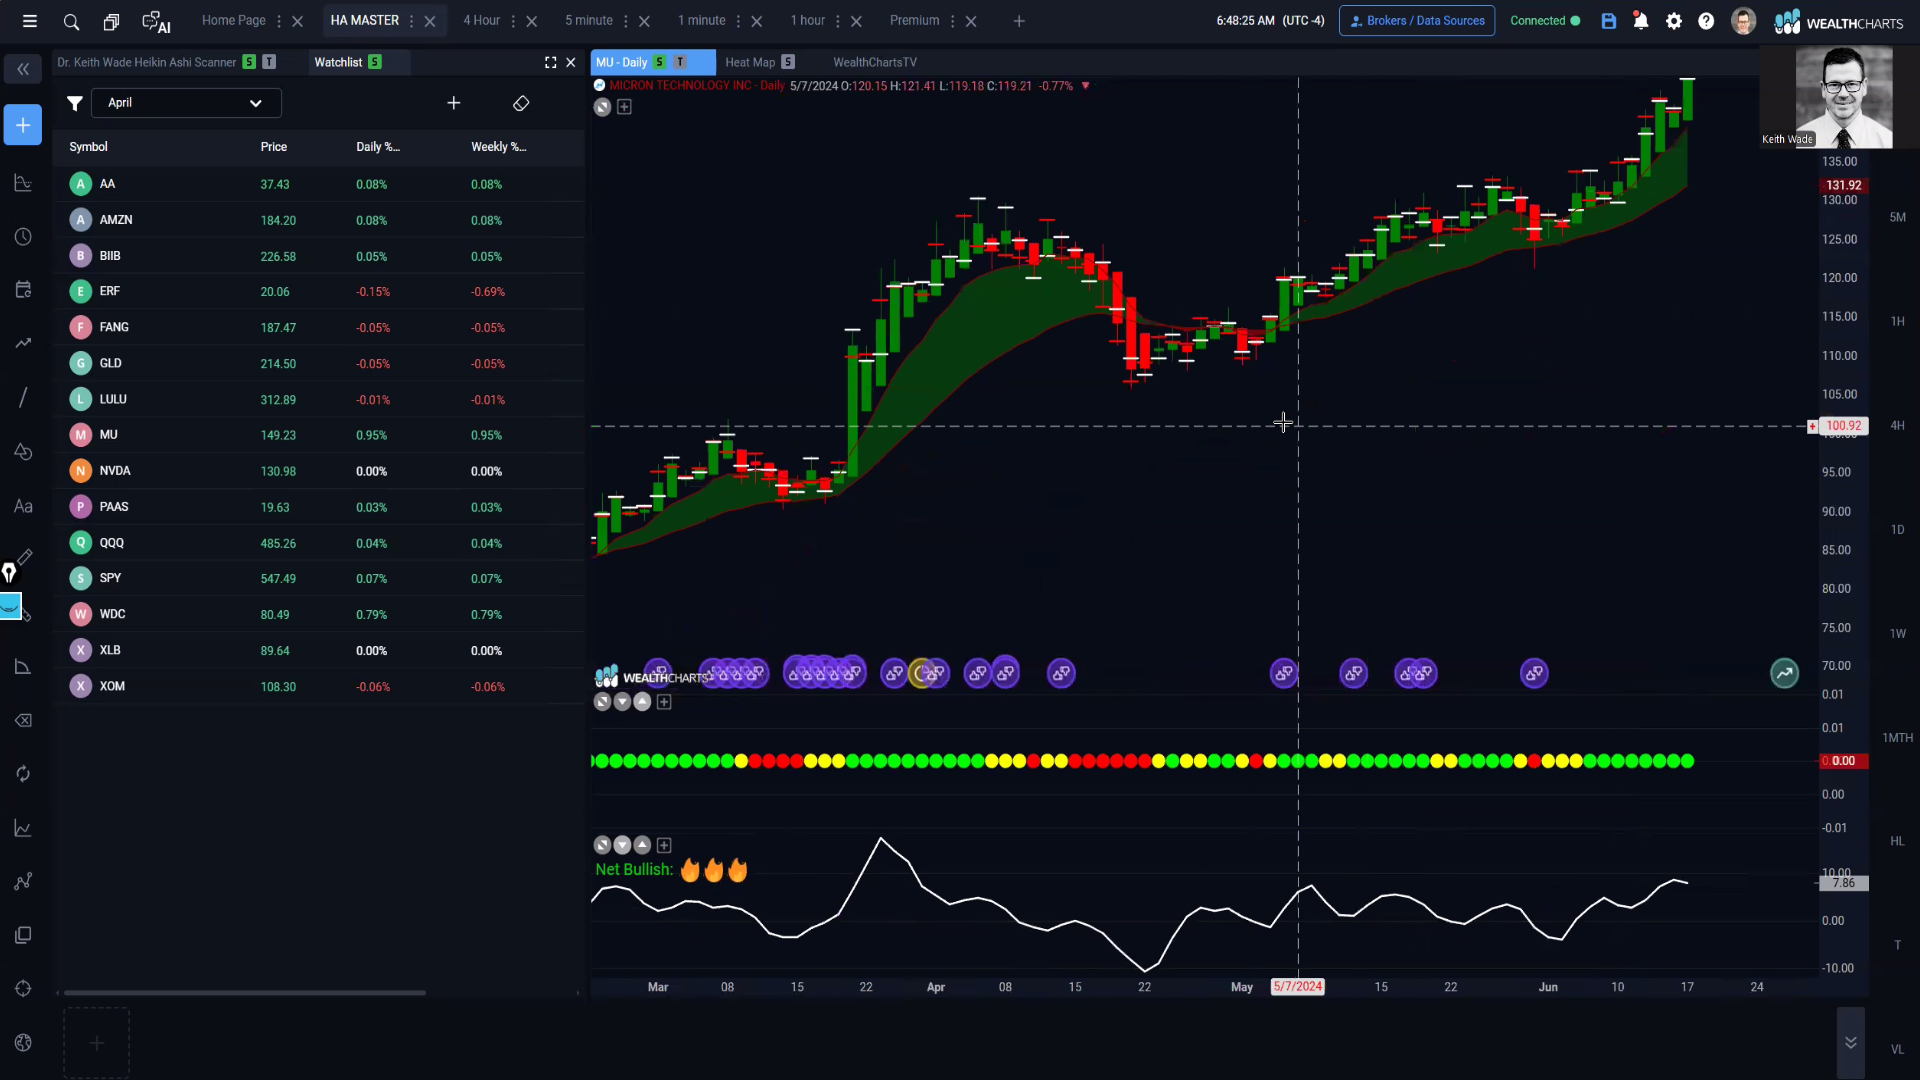Open the symbol search magnifier

71,21
